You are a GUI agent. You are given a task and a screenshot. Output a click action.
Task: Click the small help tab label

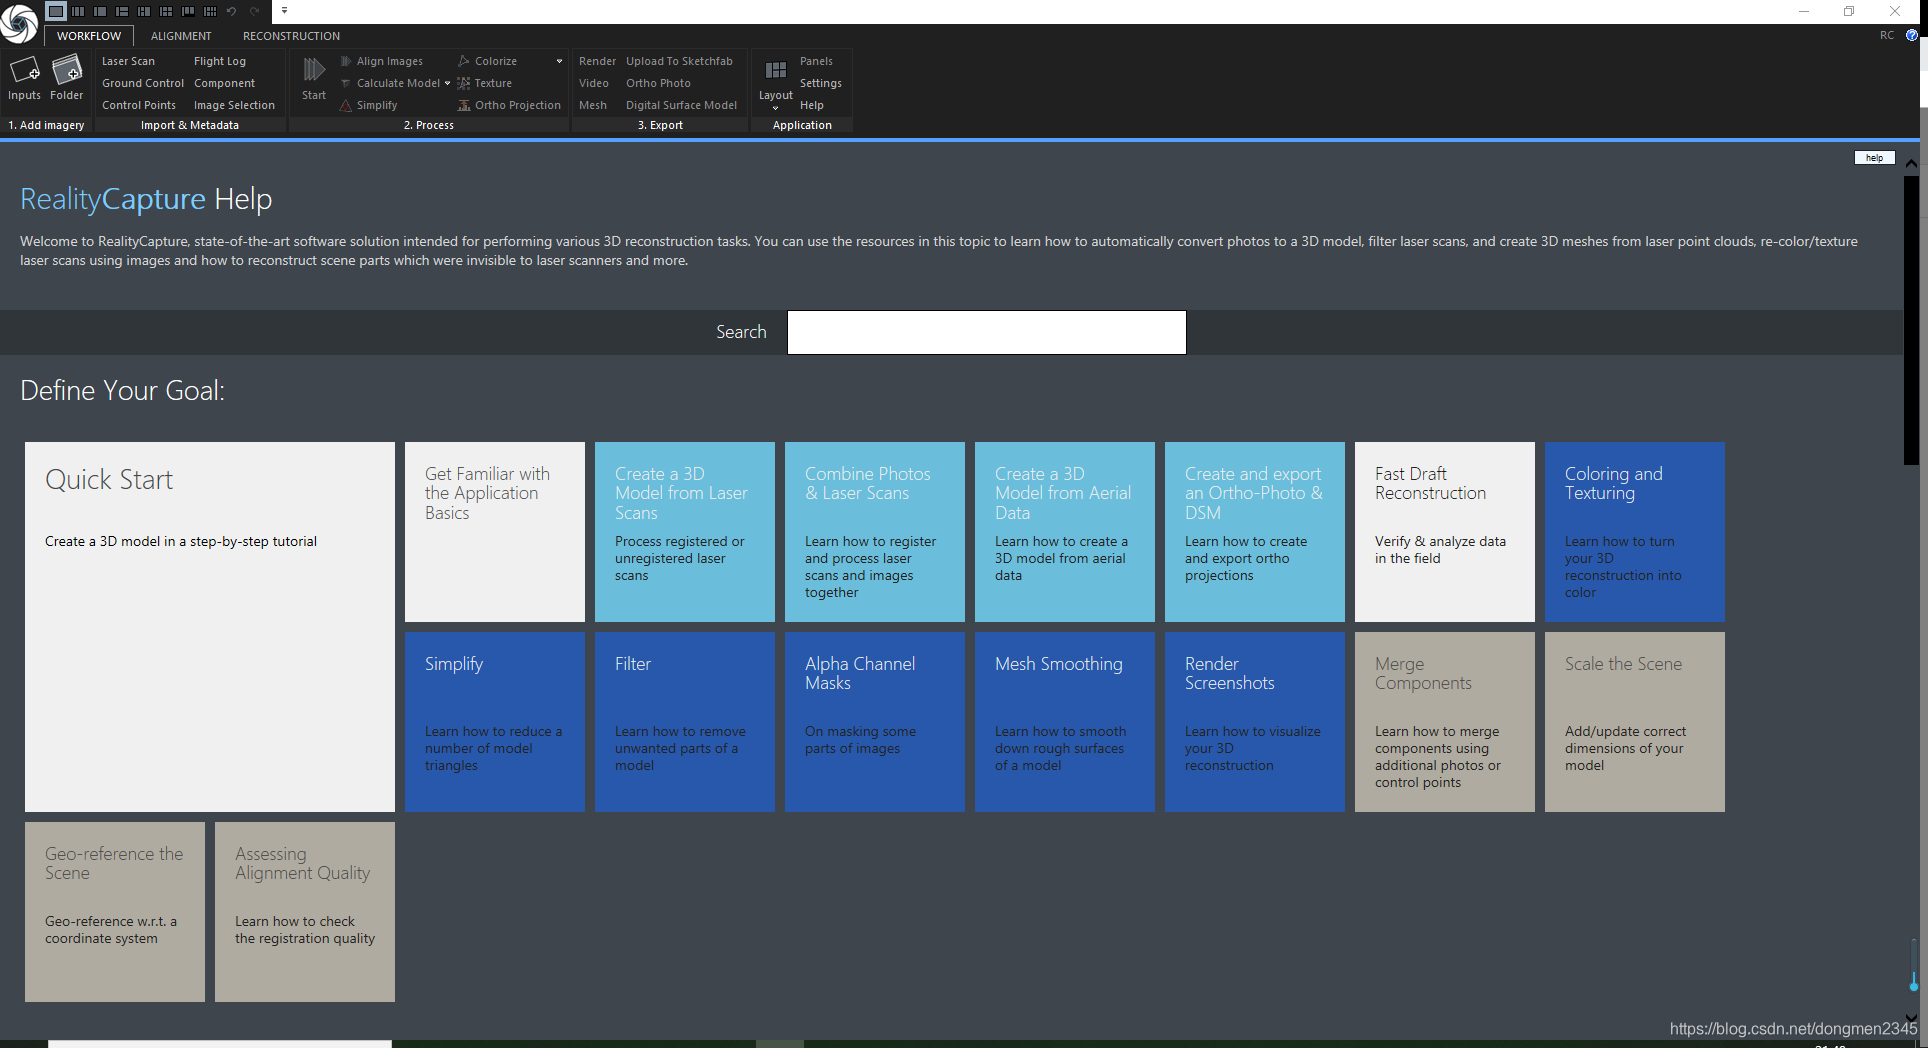pyautogui.click(x=1874, y=158)
